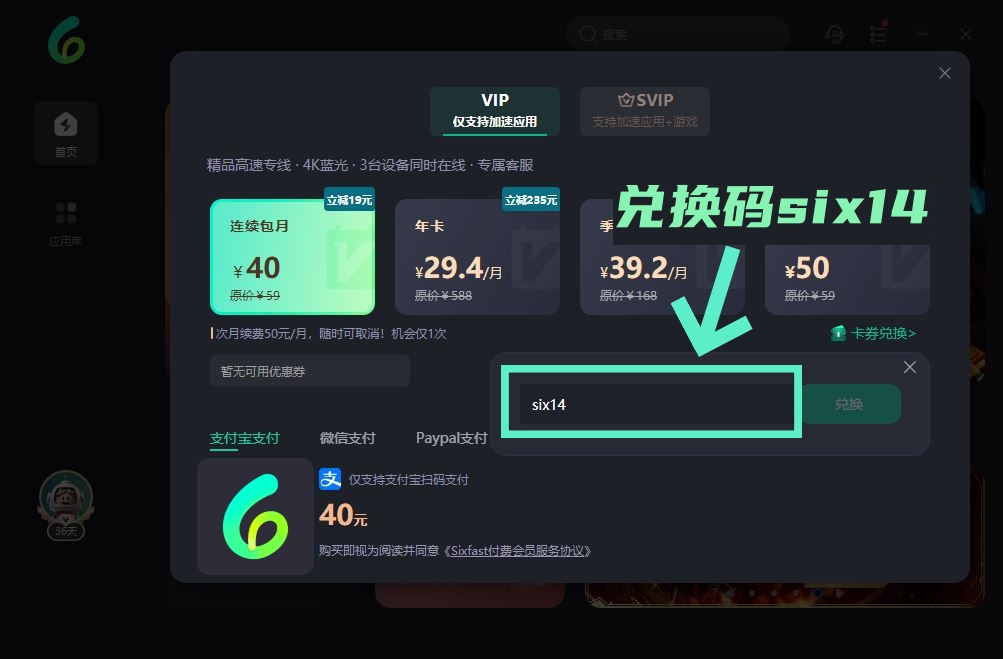Open the customer service headset icon
The width and height of the screenshot is (1003, 659).
click(x=834, y=34)
